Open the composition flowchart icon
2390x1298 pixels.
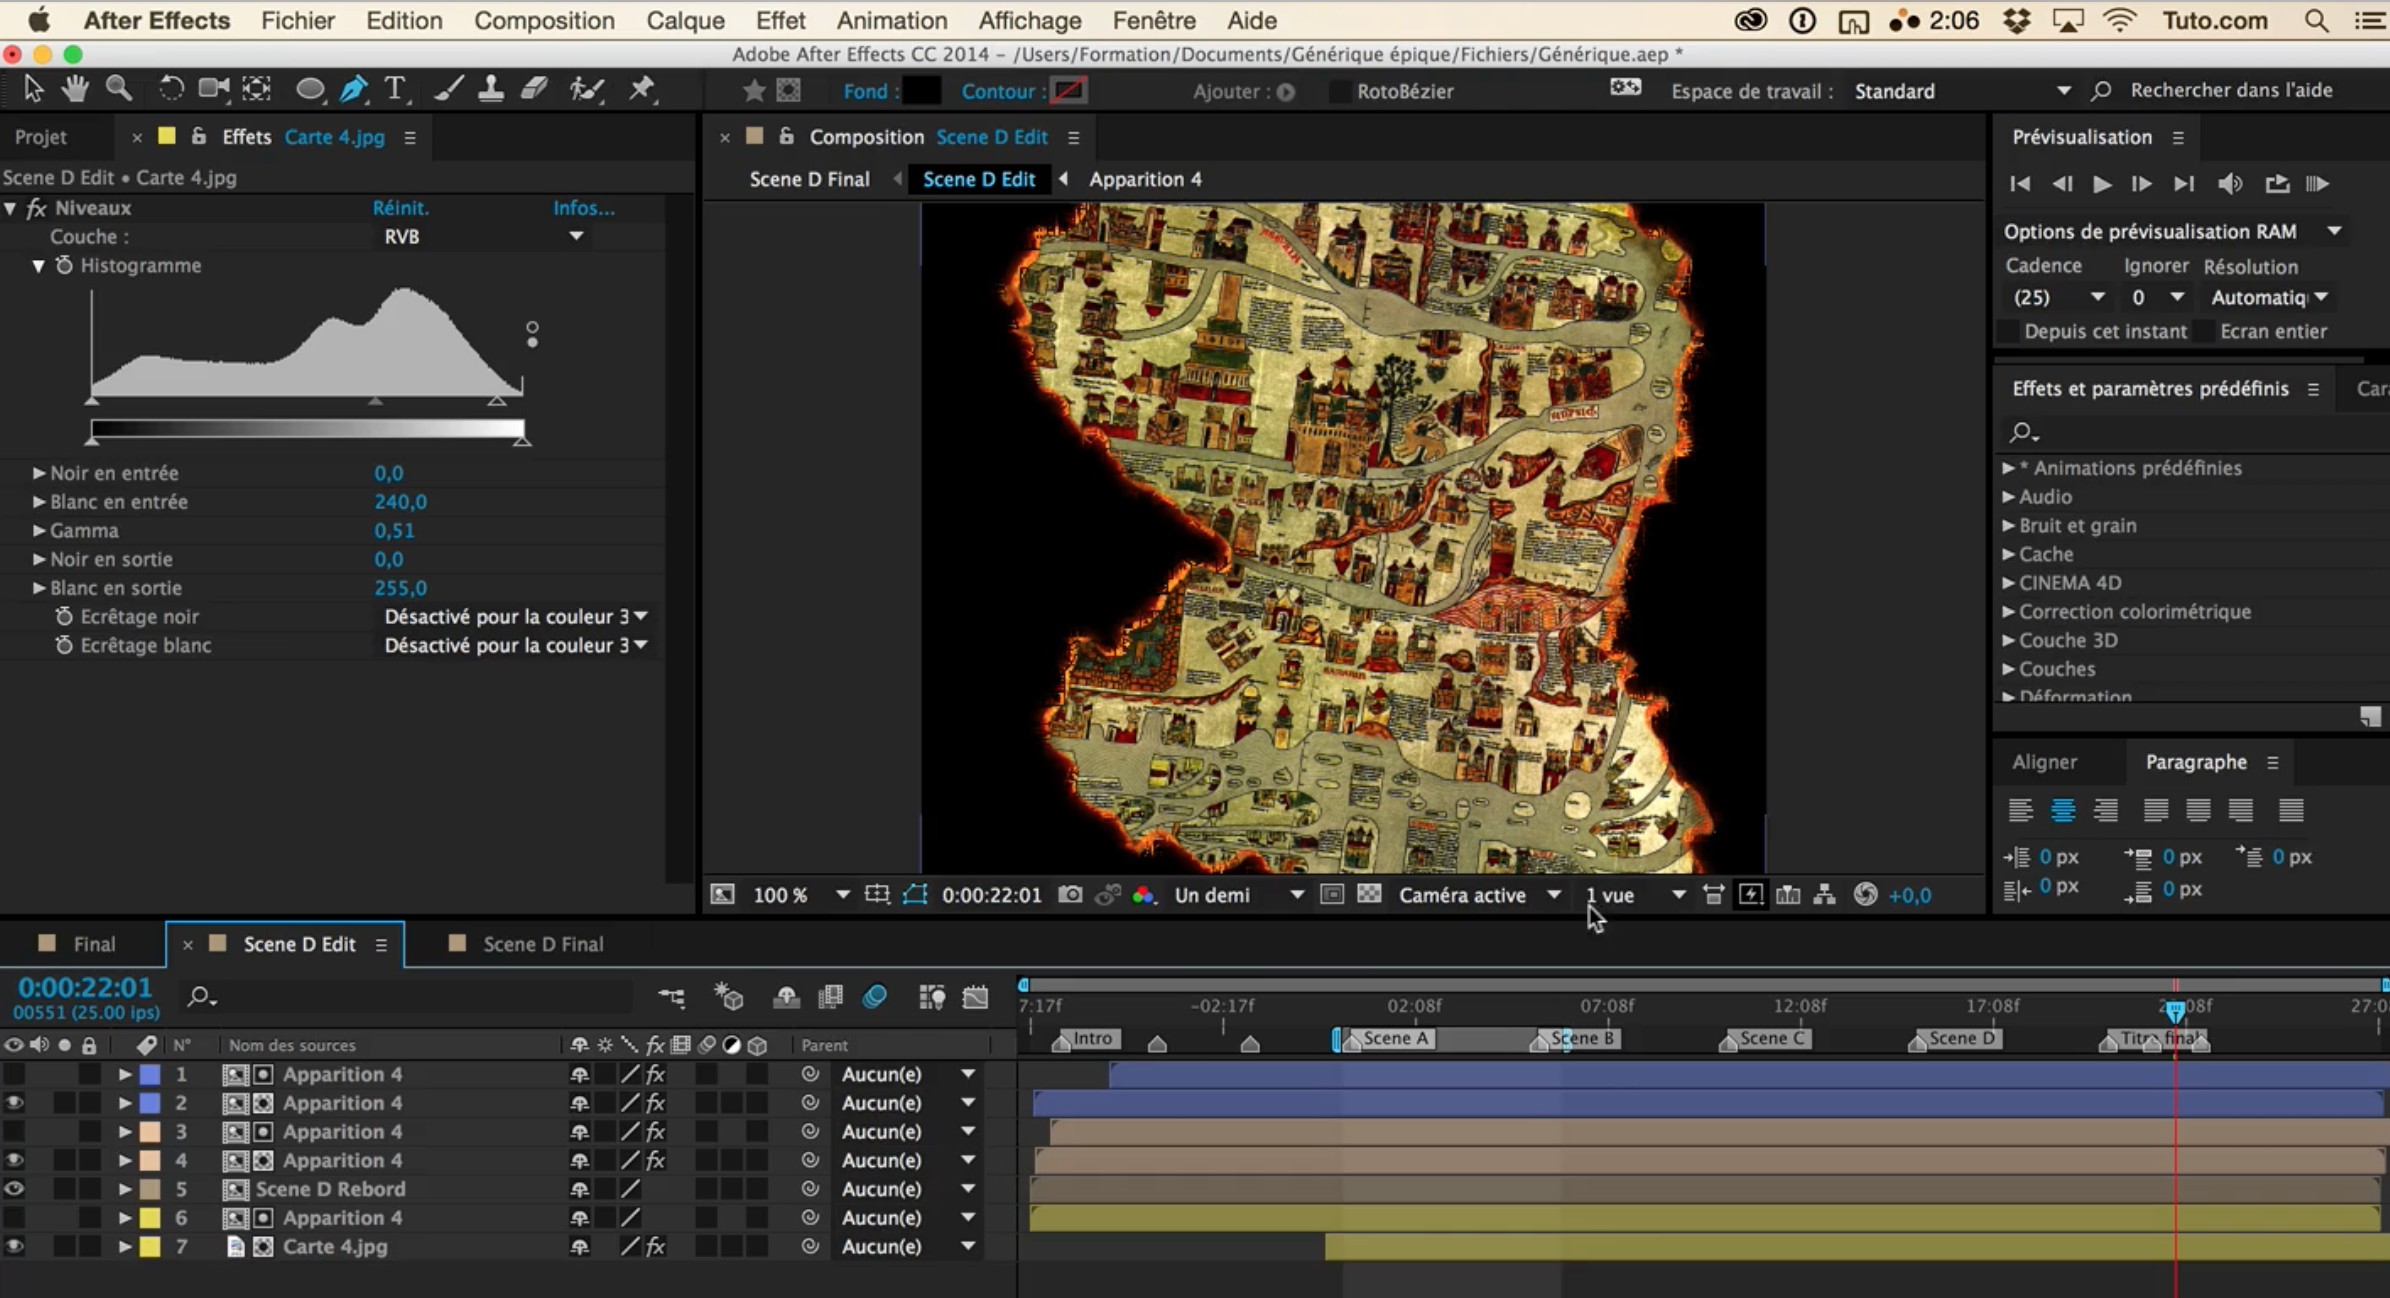click(1825, 895)
